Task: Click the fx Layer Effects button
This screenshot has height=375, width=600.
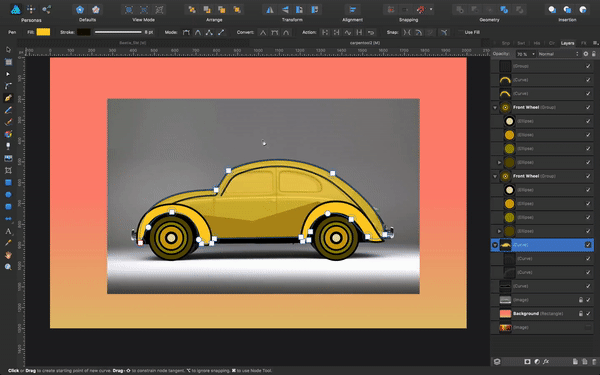Action: coord(546,362)
